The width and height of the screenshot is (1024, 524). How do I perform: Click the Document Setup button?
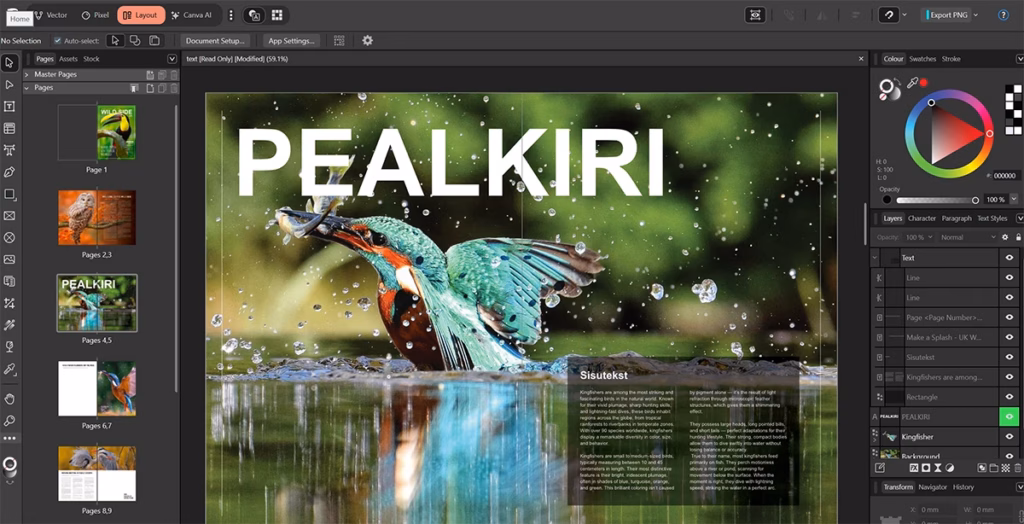click(x=215, y=41)
